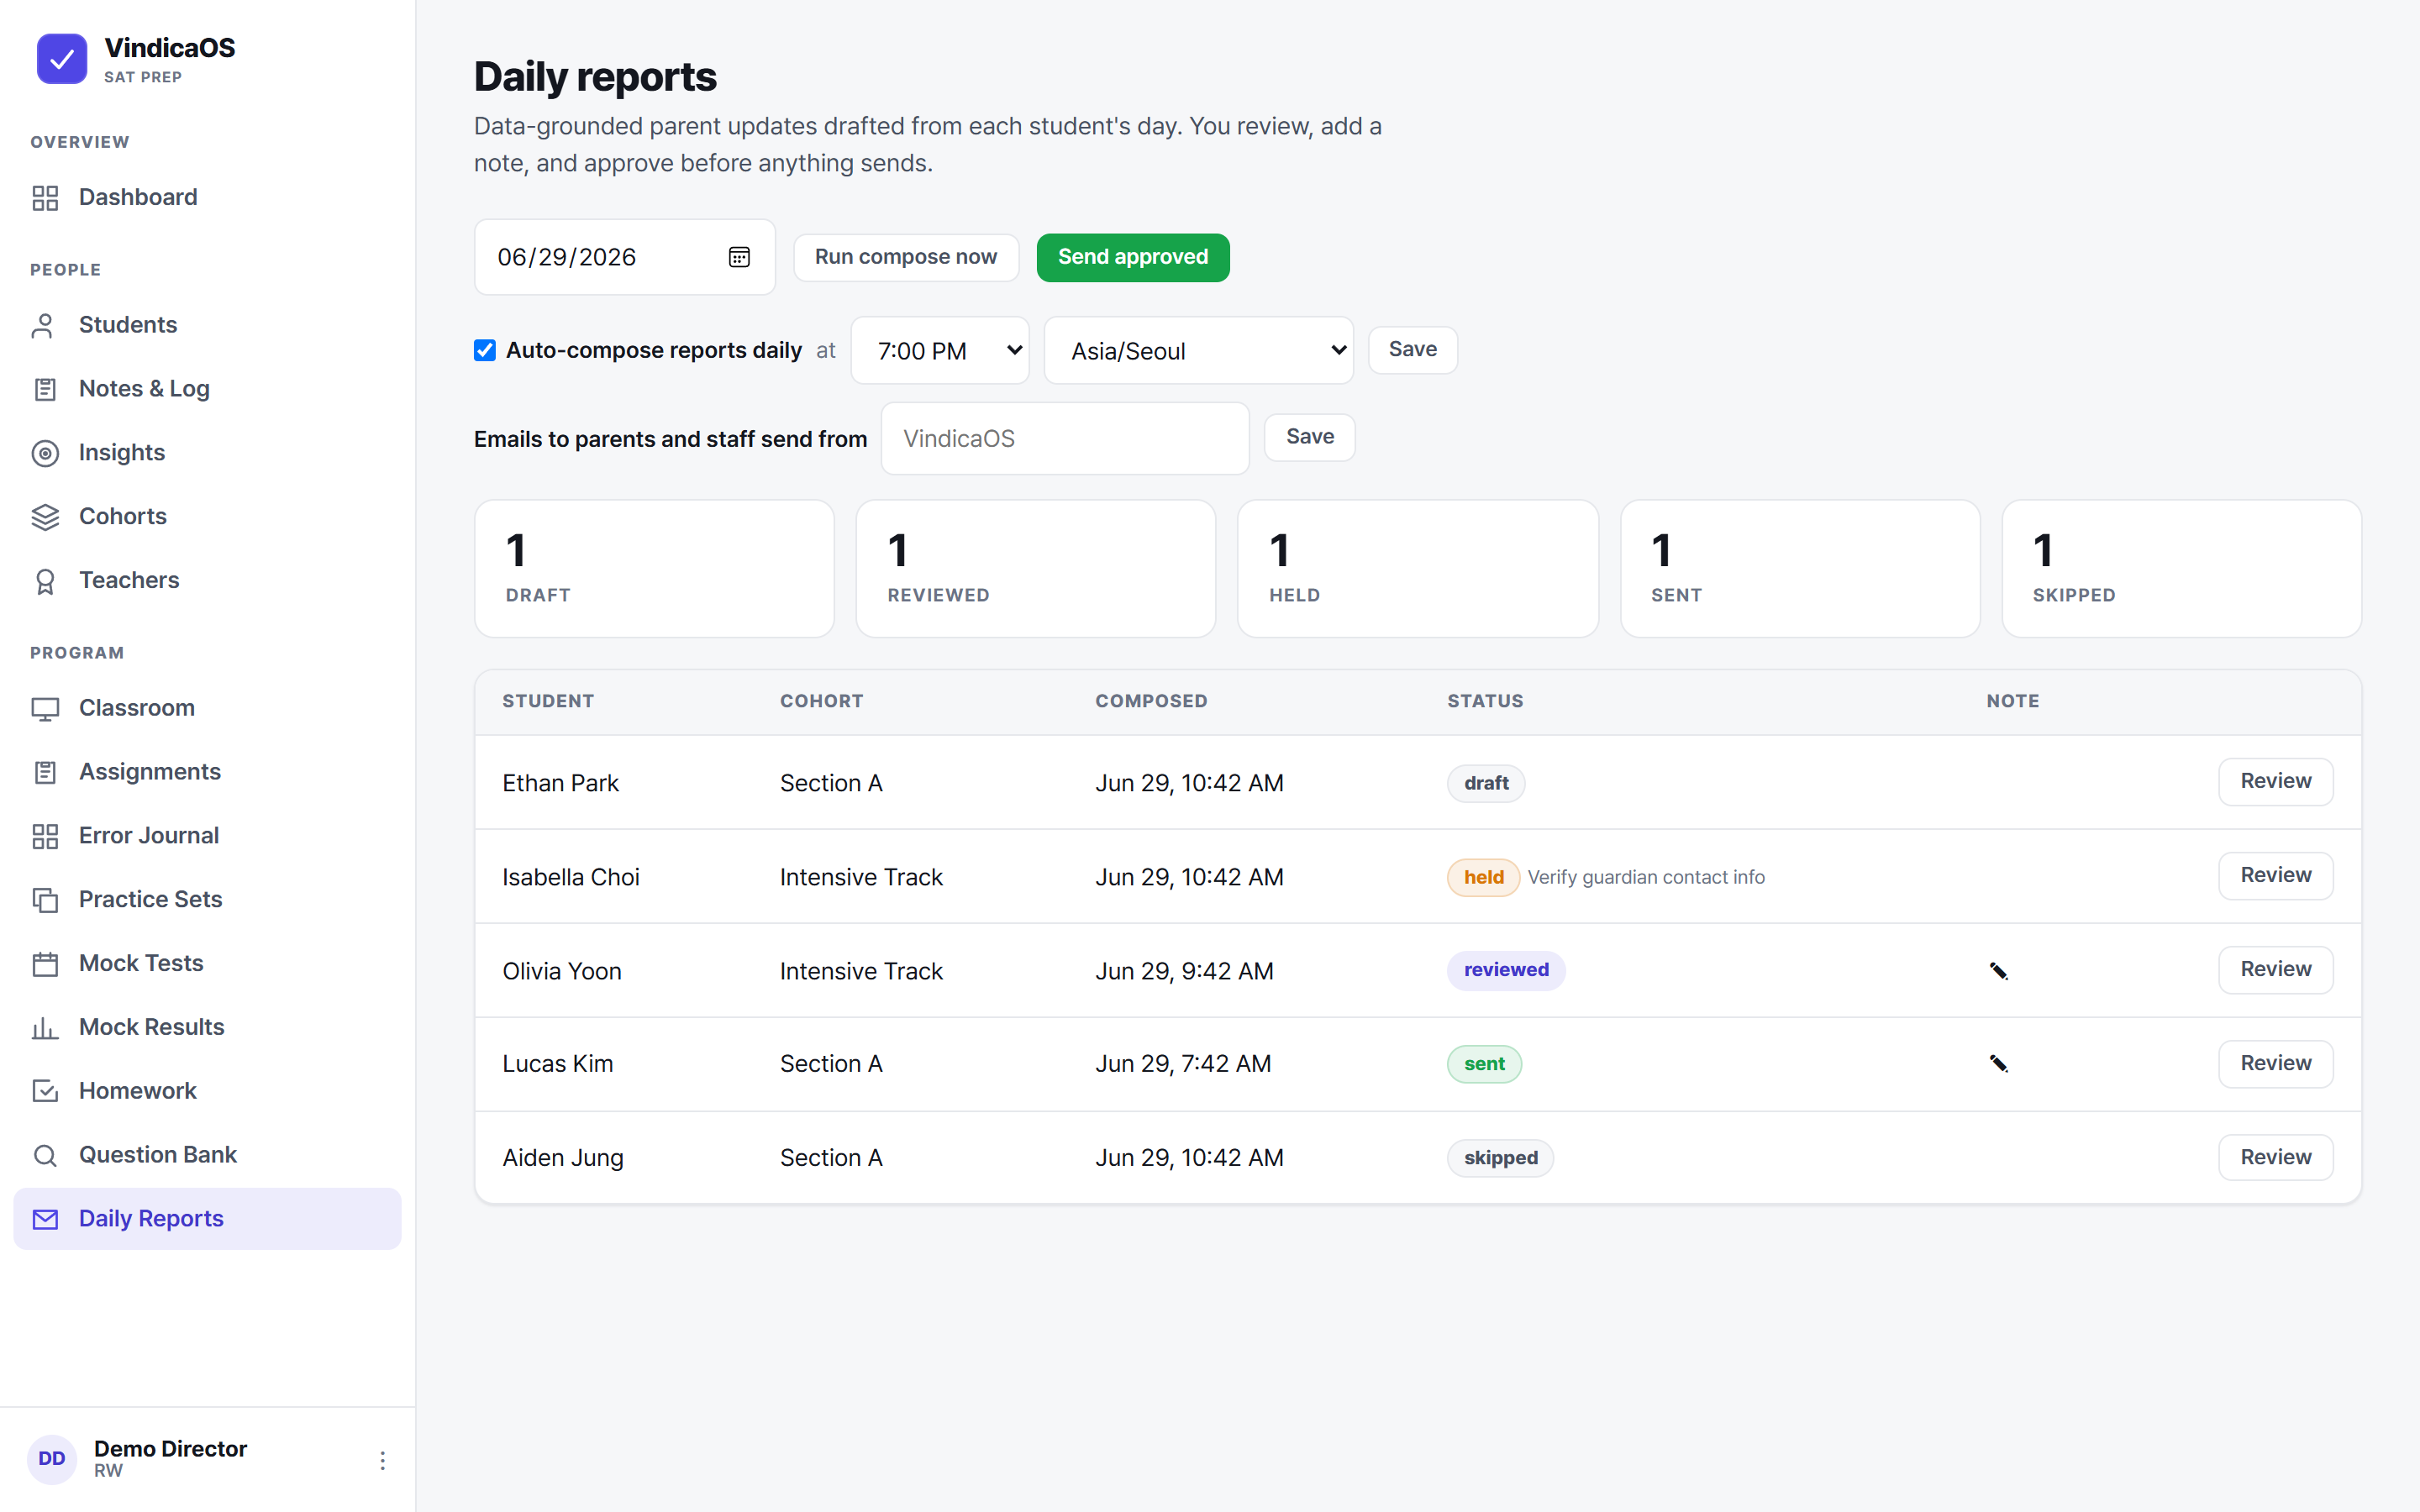2420x1512 pixels.
Task: Review Olivia Yoon's report
Action: pyautogui.click(x=2276, y=969)
